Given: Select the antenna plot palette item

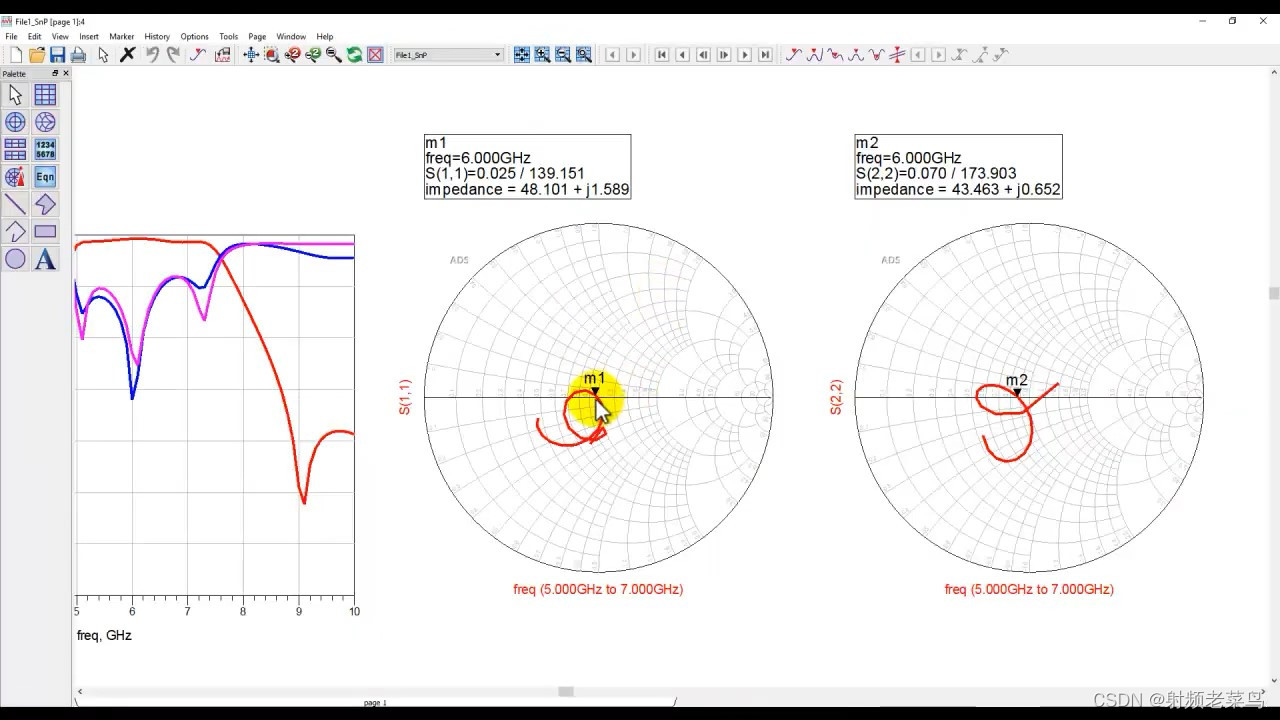Looking at the screenshot, I should coord(15,177).
